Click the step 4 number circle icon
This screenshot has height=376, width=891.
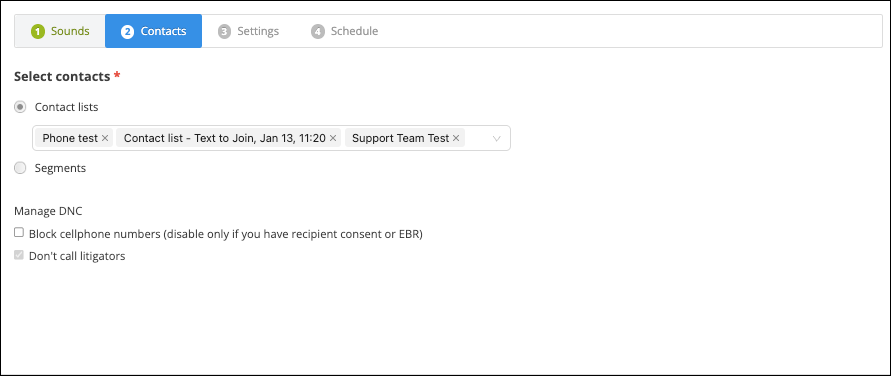pos(318,32)
